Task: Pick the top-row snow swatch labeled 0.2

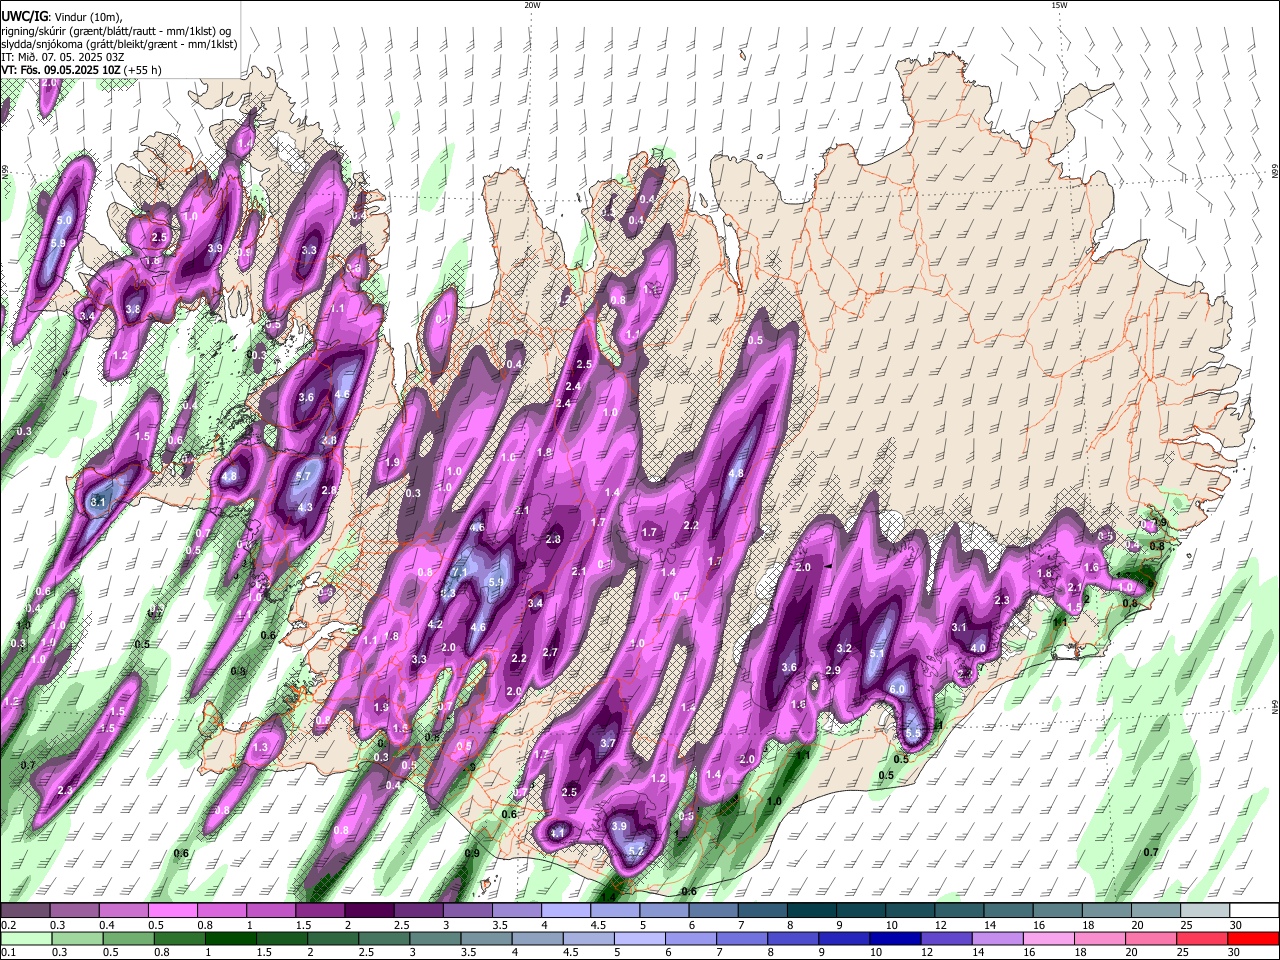Action: 25,910
